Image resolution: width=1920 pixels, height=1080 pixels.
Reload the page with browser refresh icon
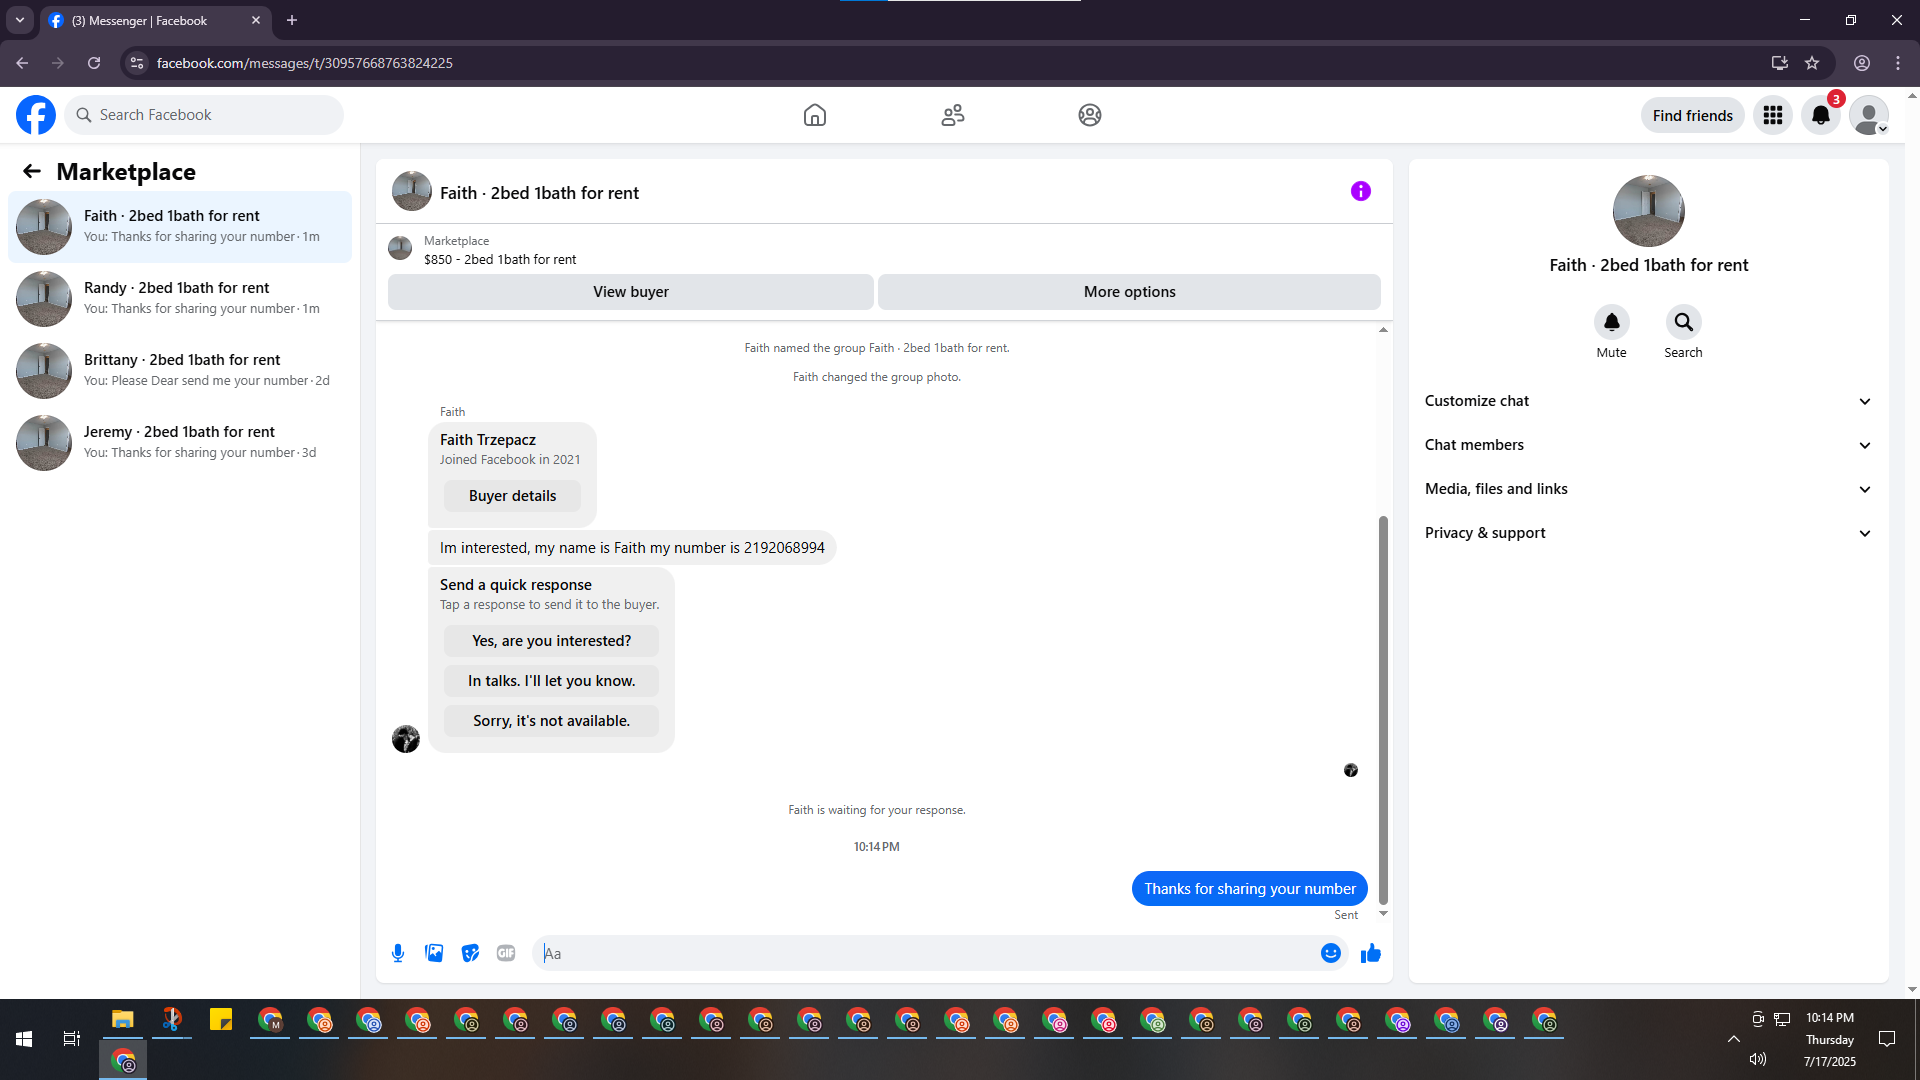tap(94, 63)
